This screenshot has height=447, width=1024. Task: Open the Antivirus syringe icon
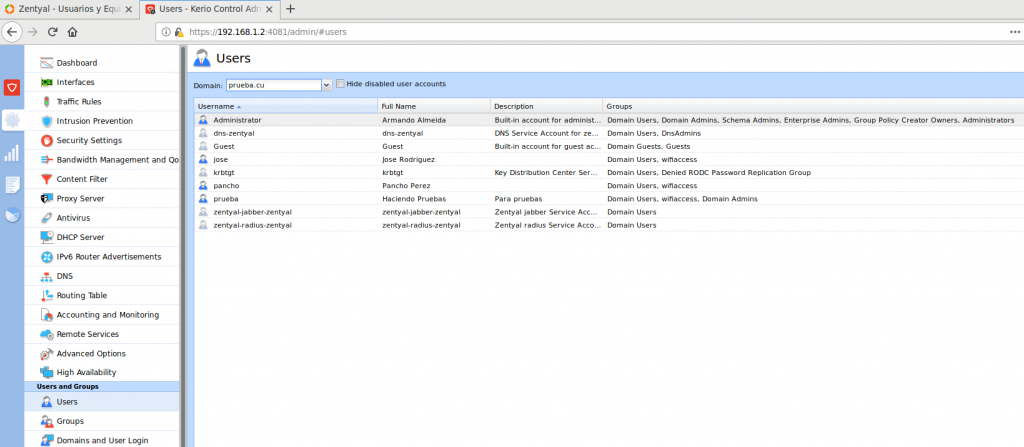point(46,218)
